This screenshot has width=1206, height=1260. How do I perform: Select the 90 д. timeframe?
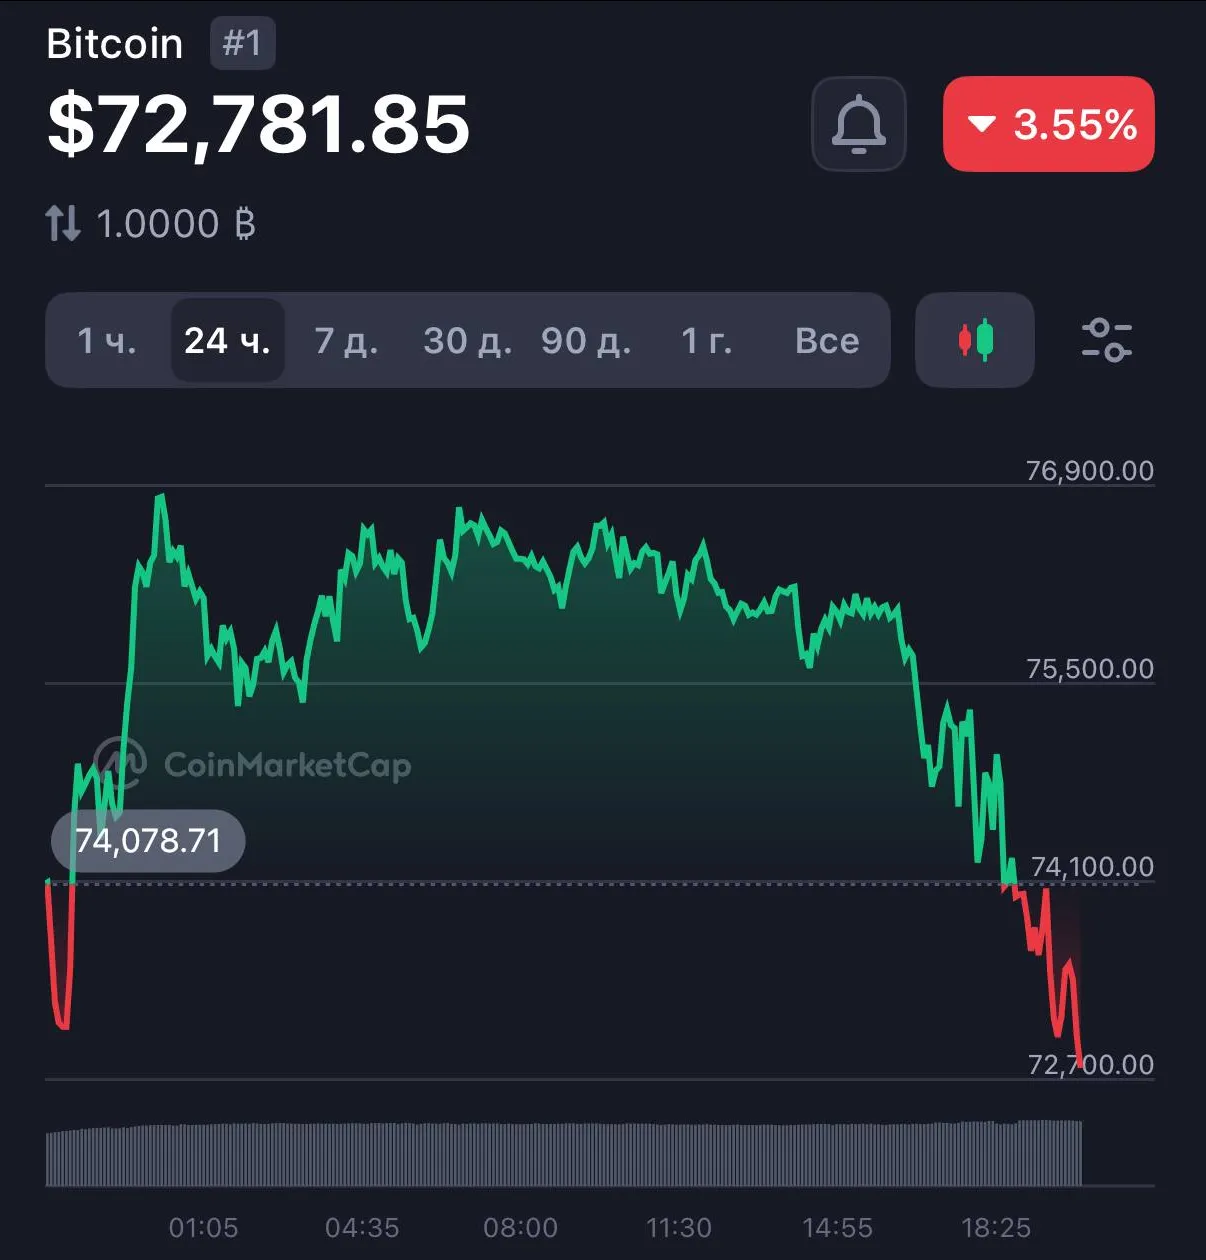point(586,341)
